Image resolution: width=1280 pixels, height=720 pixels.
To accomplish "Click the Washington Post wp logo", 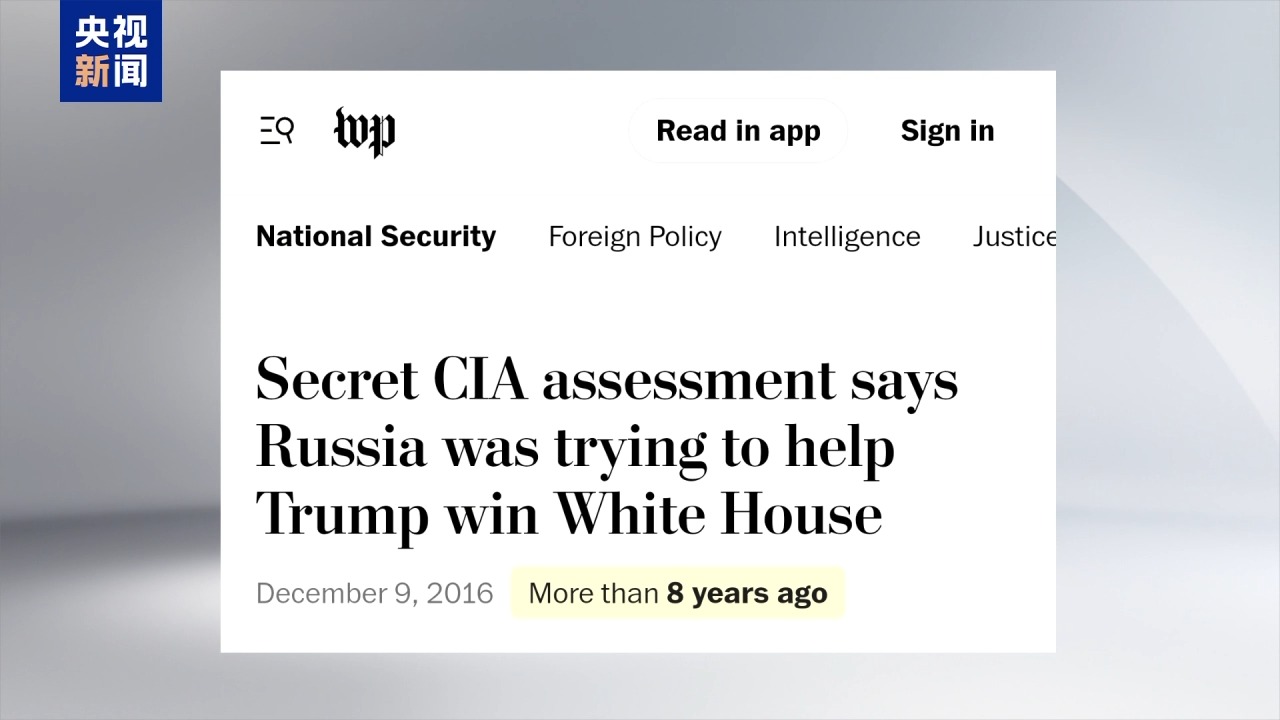I will tap(364, 131).
